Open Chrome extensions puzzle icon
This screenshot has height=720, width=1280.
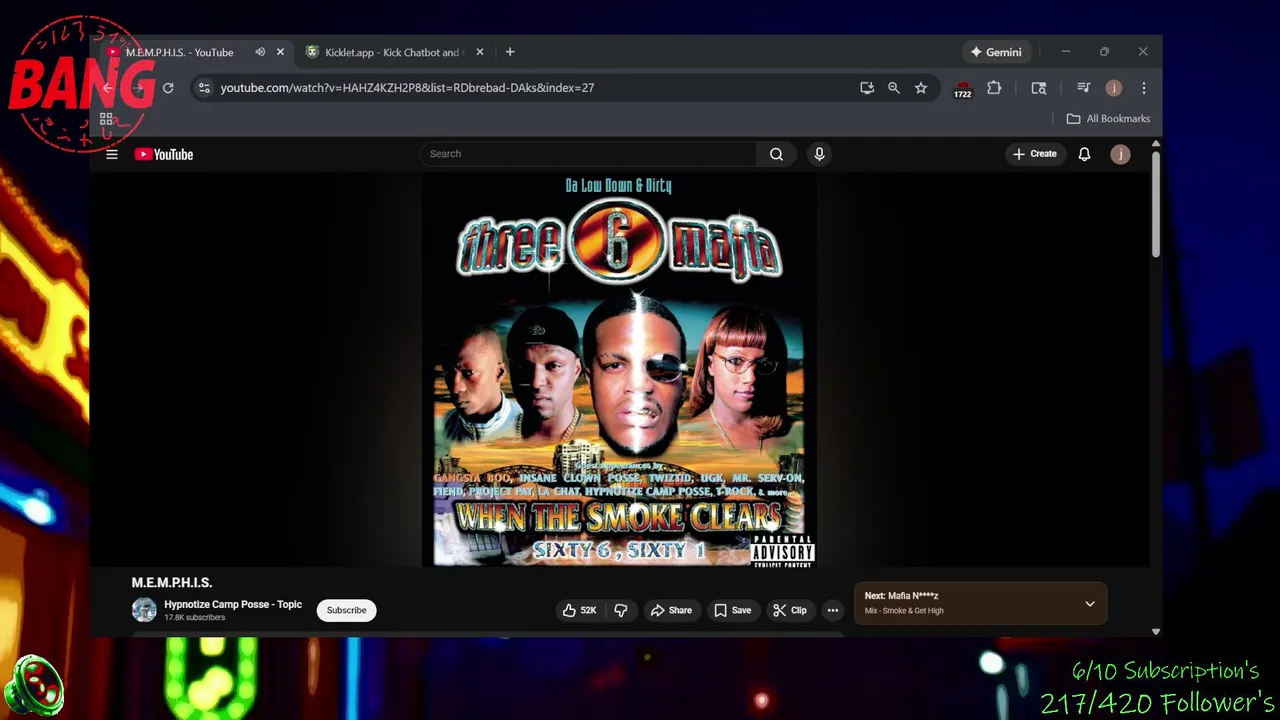click(994, 88)
